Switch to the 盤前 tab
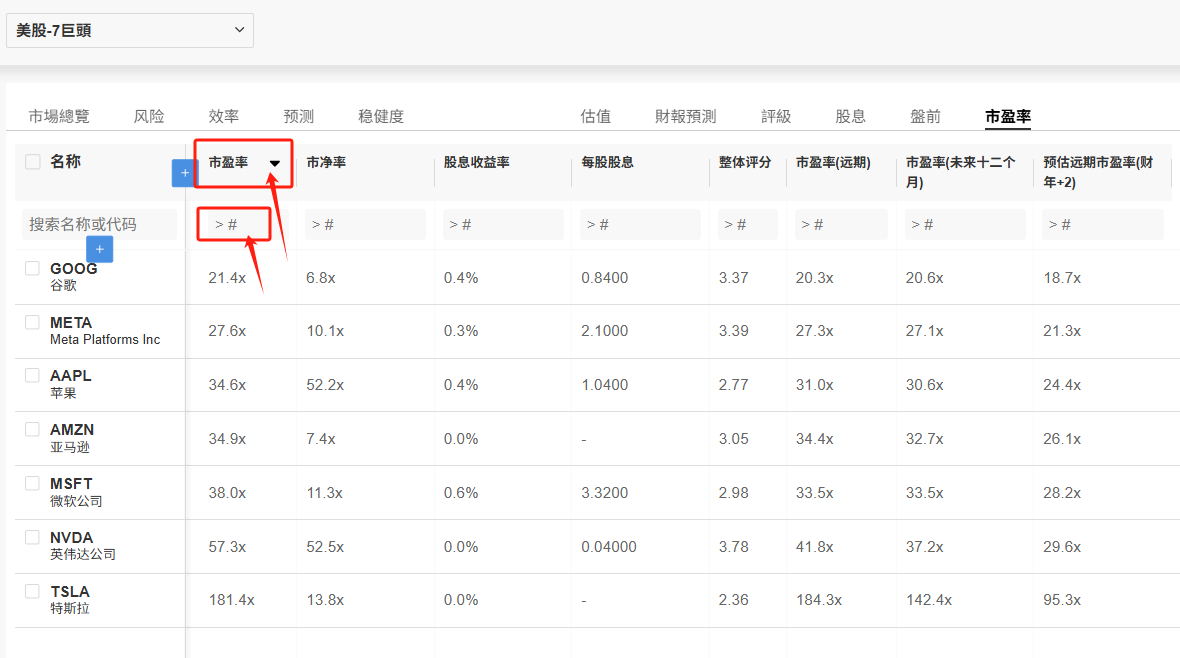1180x658 pixels. click(926, 116)
